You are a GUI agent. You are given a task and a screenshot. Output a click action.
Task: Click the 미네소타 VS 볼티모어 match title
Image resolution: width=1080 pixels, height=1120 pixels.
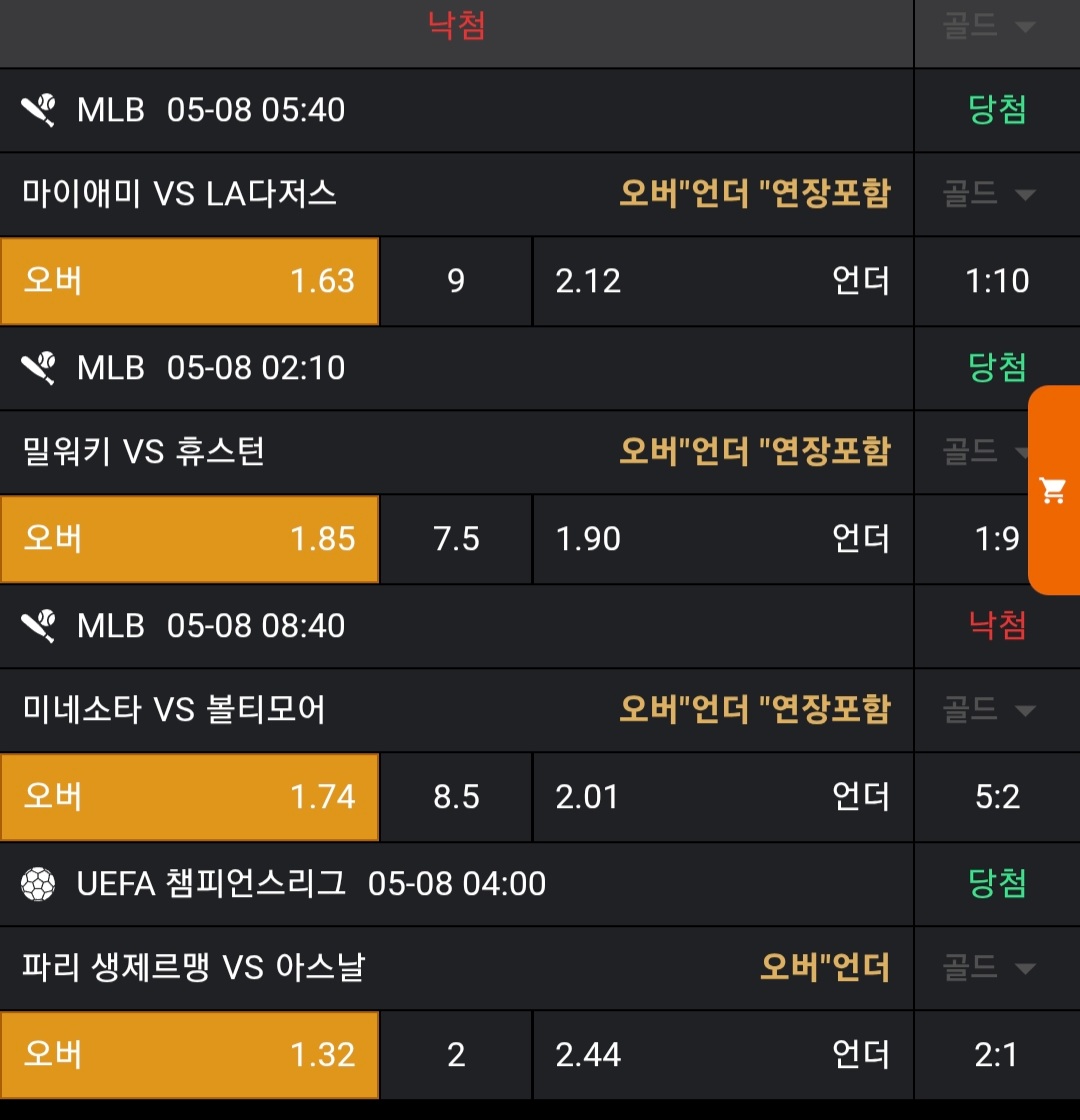click(174, 710)
